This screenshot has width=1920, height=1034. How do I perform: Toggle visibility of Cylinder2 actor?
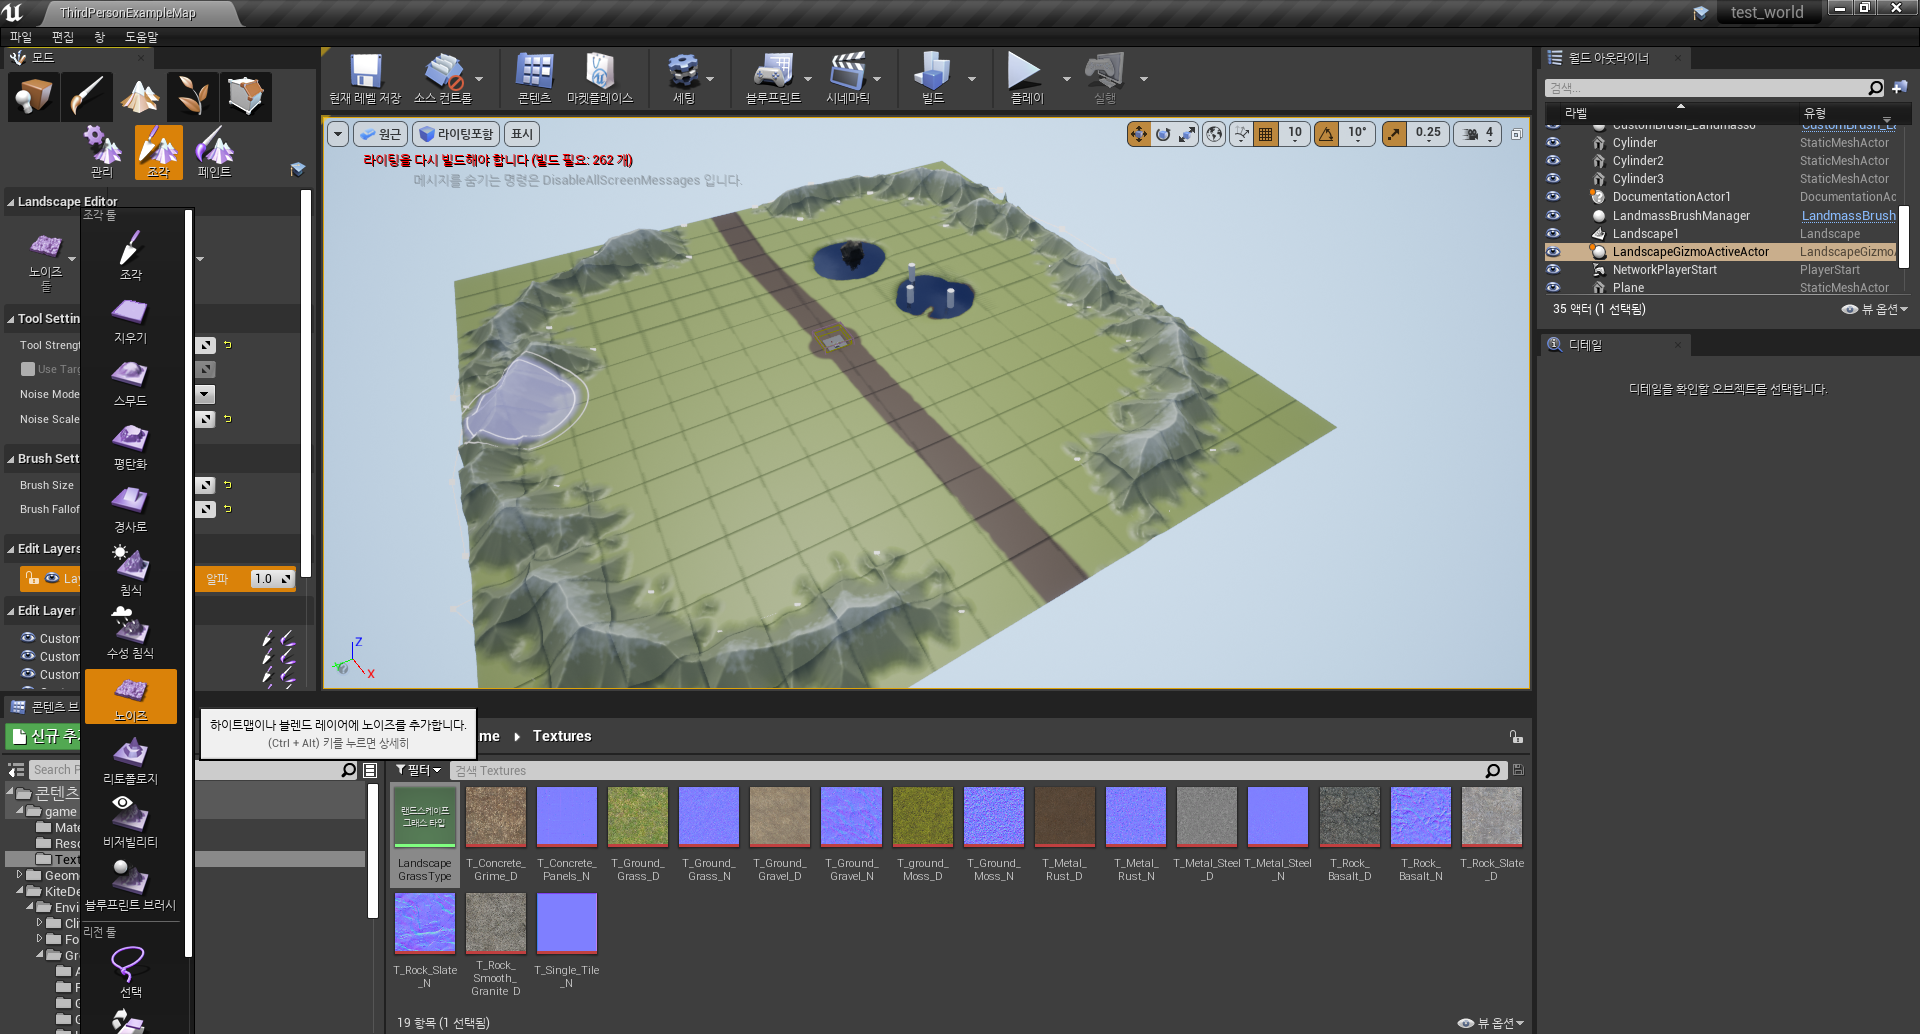click(1553, 161)
